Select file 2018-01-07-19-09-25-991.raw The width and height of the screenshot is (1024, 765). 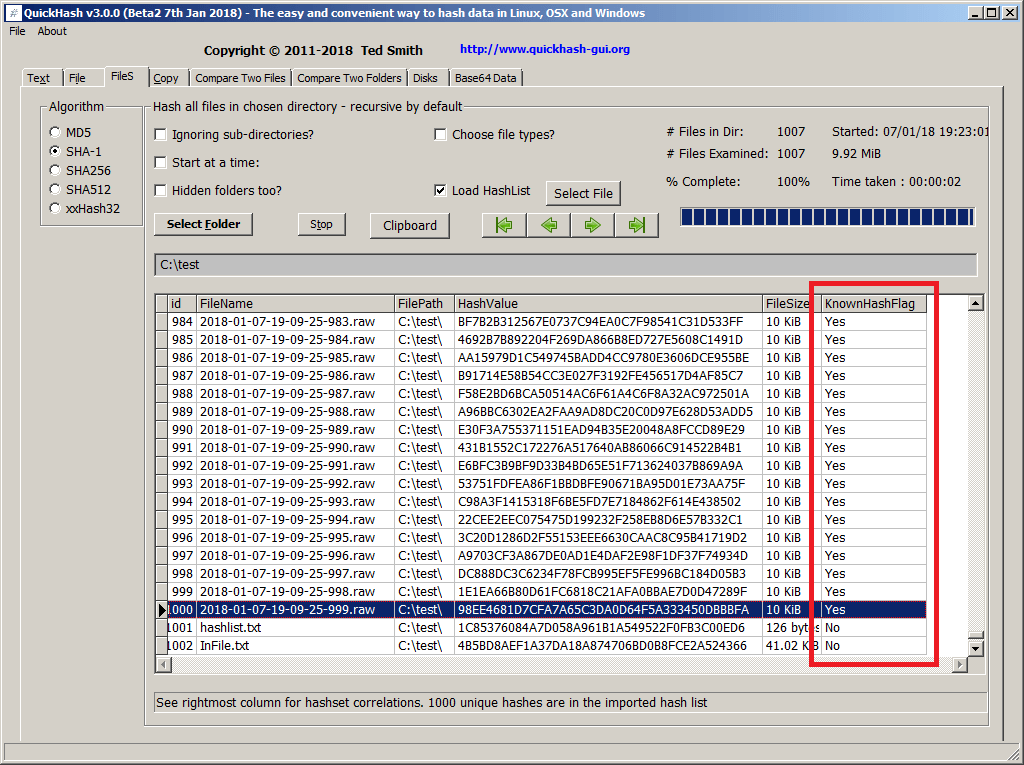pyautogui.click(x=296, y=466)
